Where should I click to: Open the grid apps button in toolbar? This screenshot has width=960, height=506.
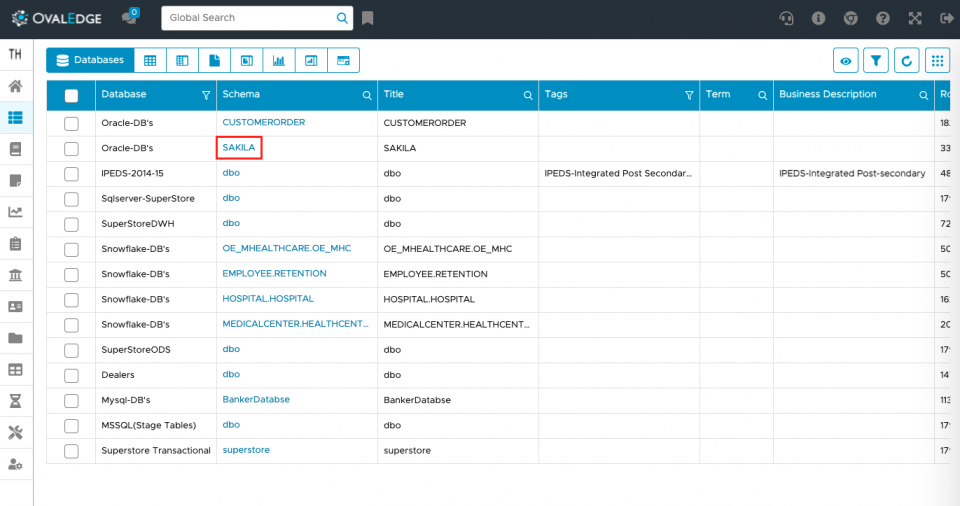click(937, 61)
